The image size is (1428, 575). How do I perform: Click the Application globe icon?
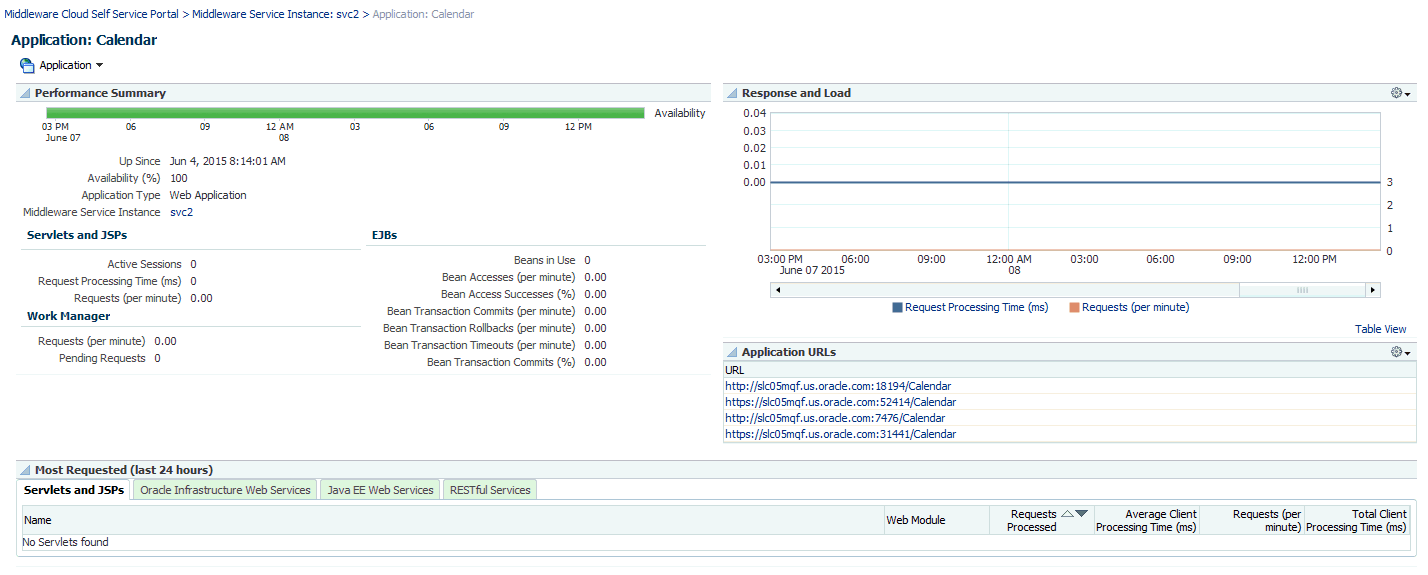point(27,65)
